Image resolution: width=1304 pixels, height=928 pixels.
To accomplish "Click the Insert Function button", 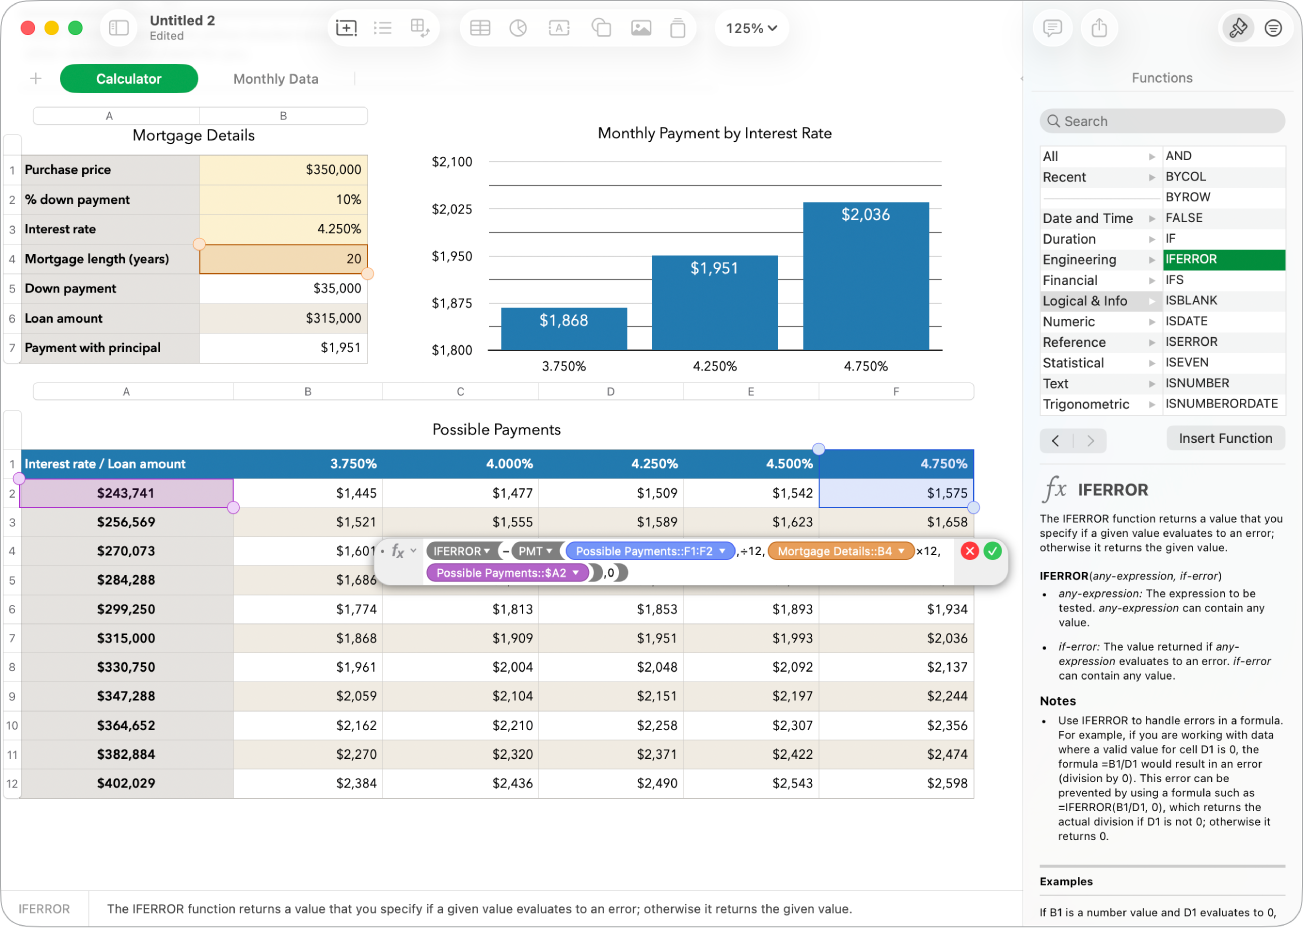I will 1225,438.
